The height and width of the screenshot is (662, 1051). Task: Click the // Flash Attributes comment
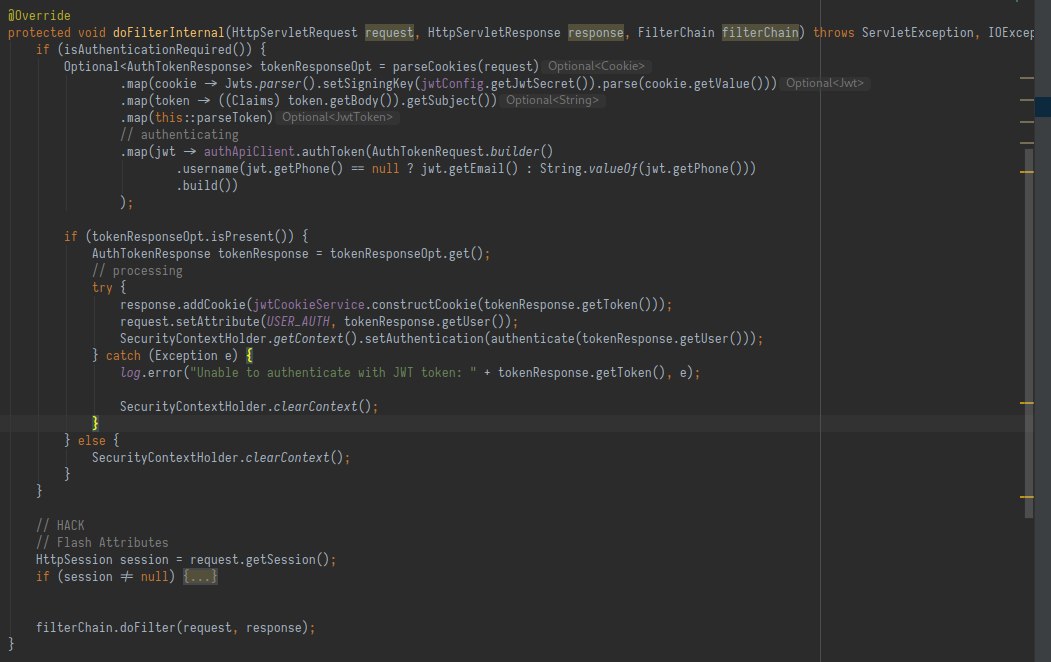[102, 543]
